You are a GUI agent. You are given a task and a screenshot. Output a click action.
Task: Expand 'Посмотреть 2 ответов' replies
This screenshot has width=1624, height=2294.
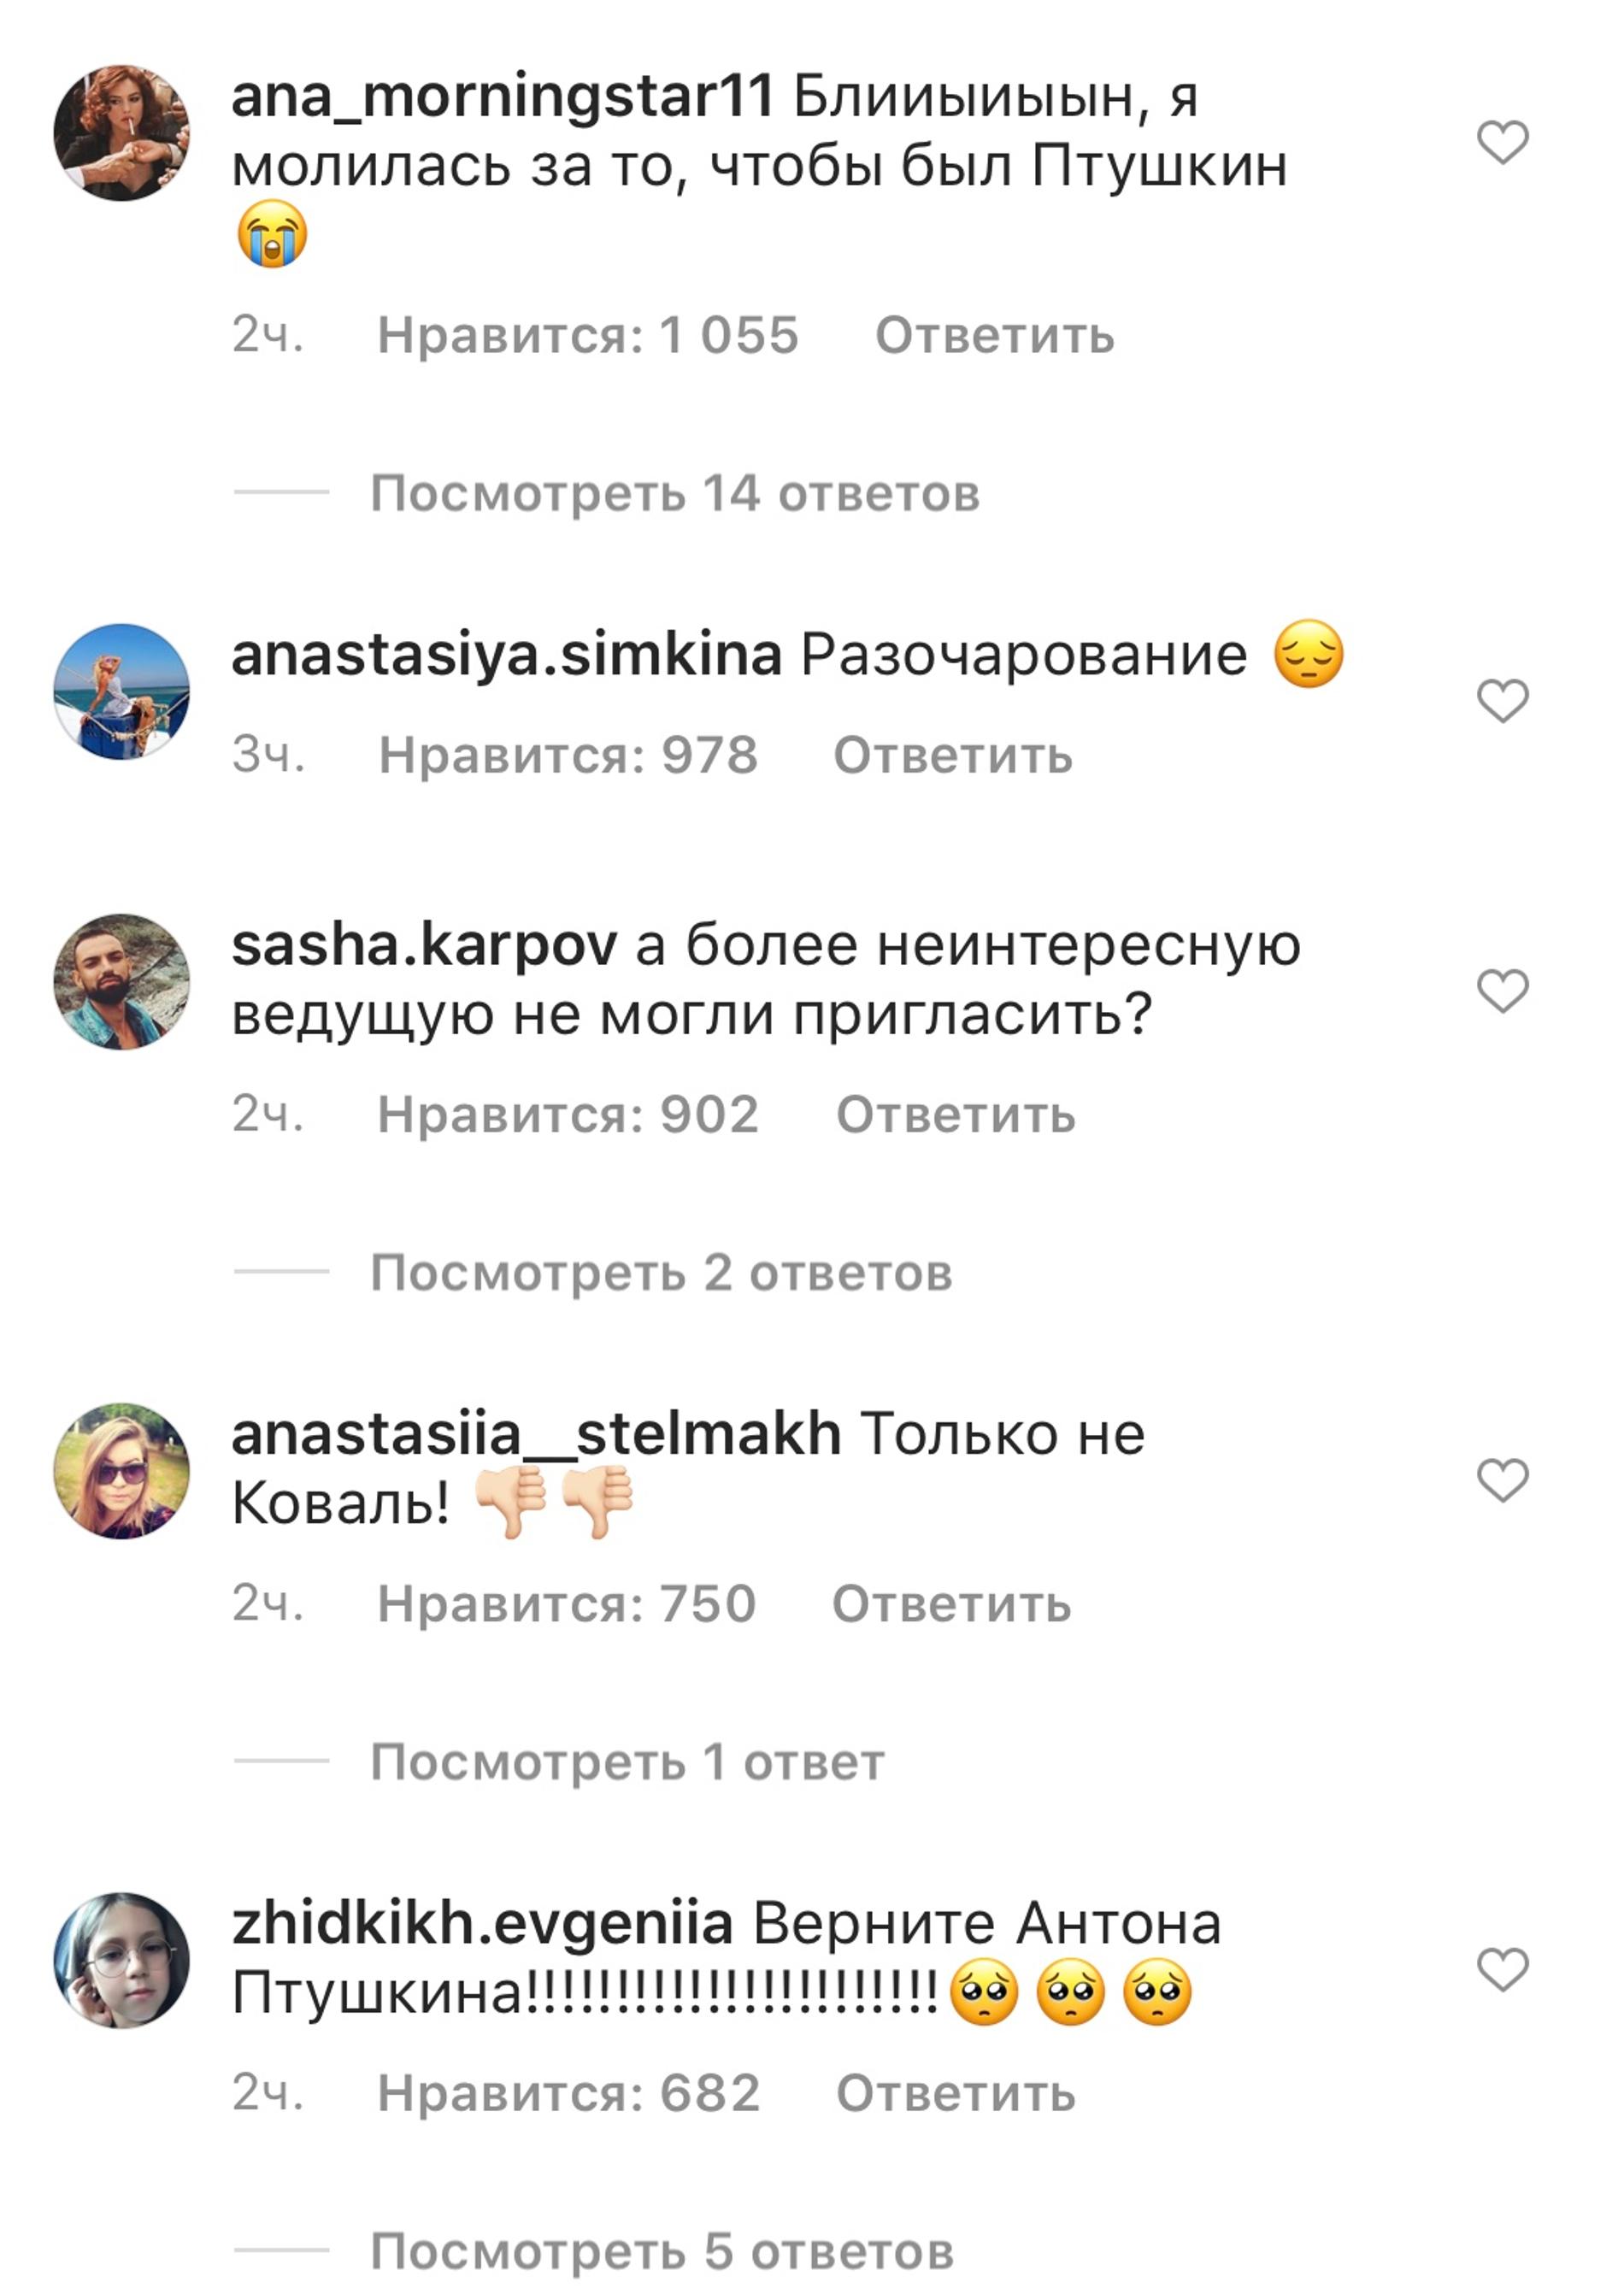[661, 1273]
